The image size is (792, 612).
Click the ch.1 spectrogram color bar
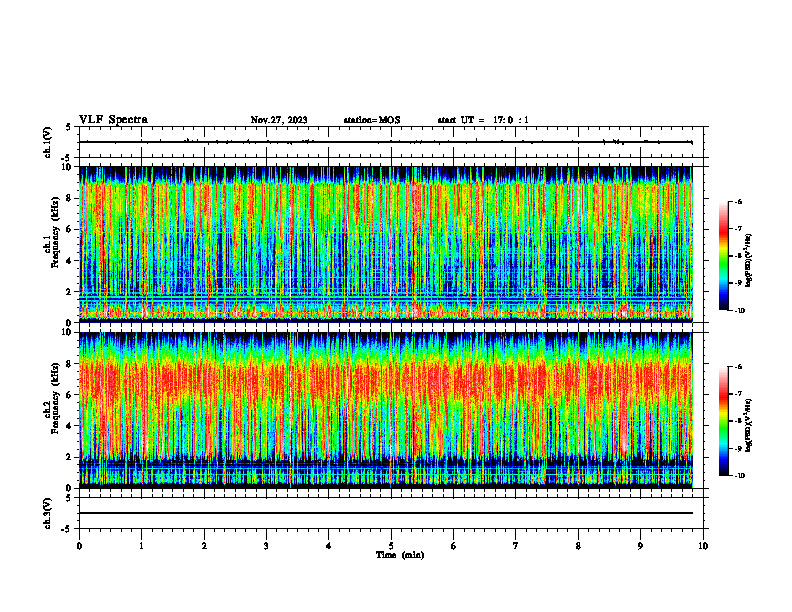(x=723, y=256)
